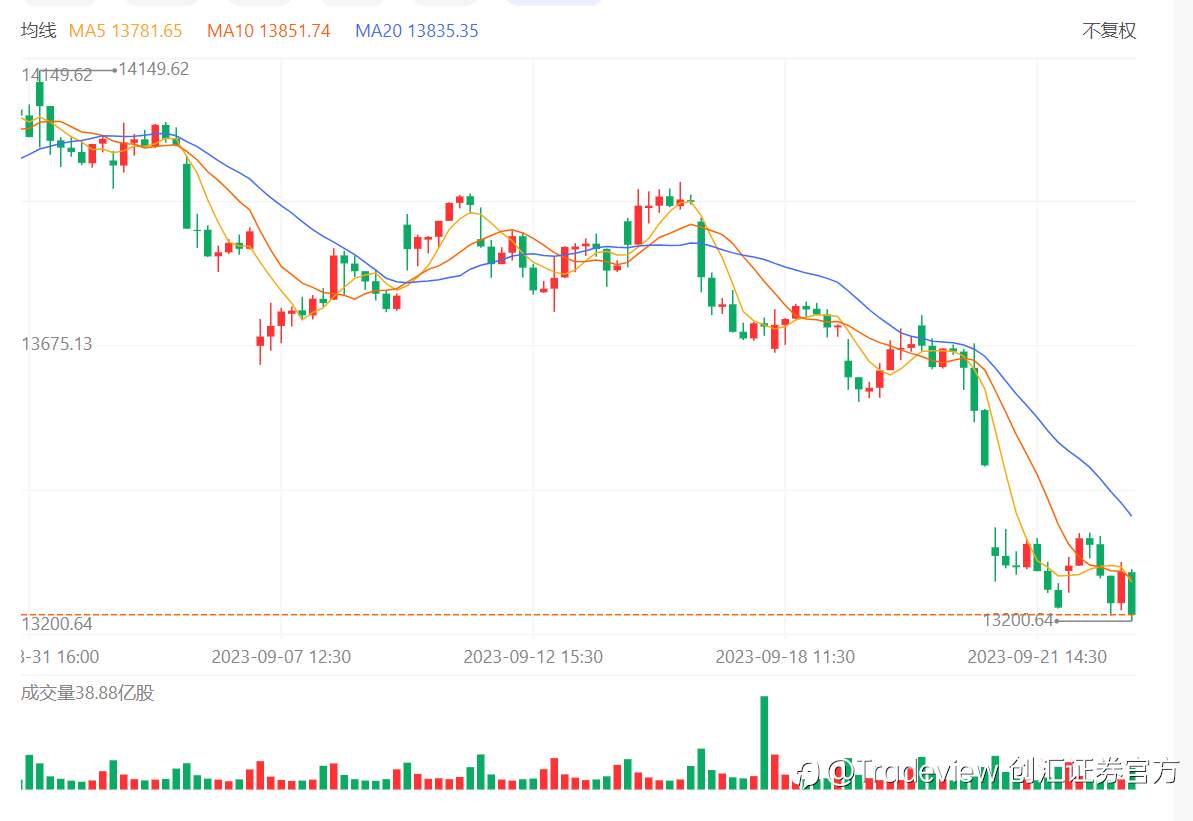Click the 成交量38.88亿股 volume label
Screen dimensions: 1193x821
tap(87, 693)
